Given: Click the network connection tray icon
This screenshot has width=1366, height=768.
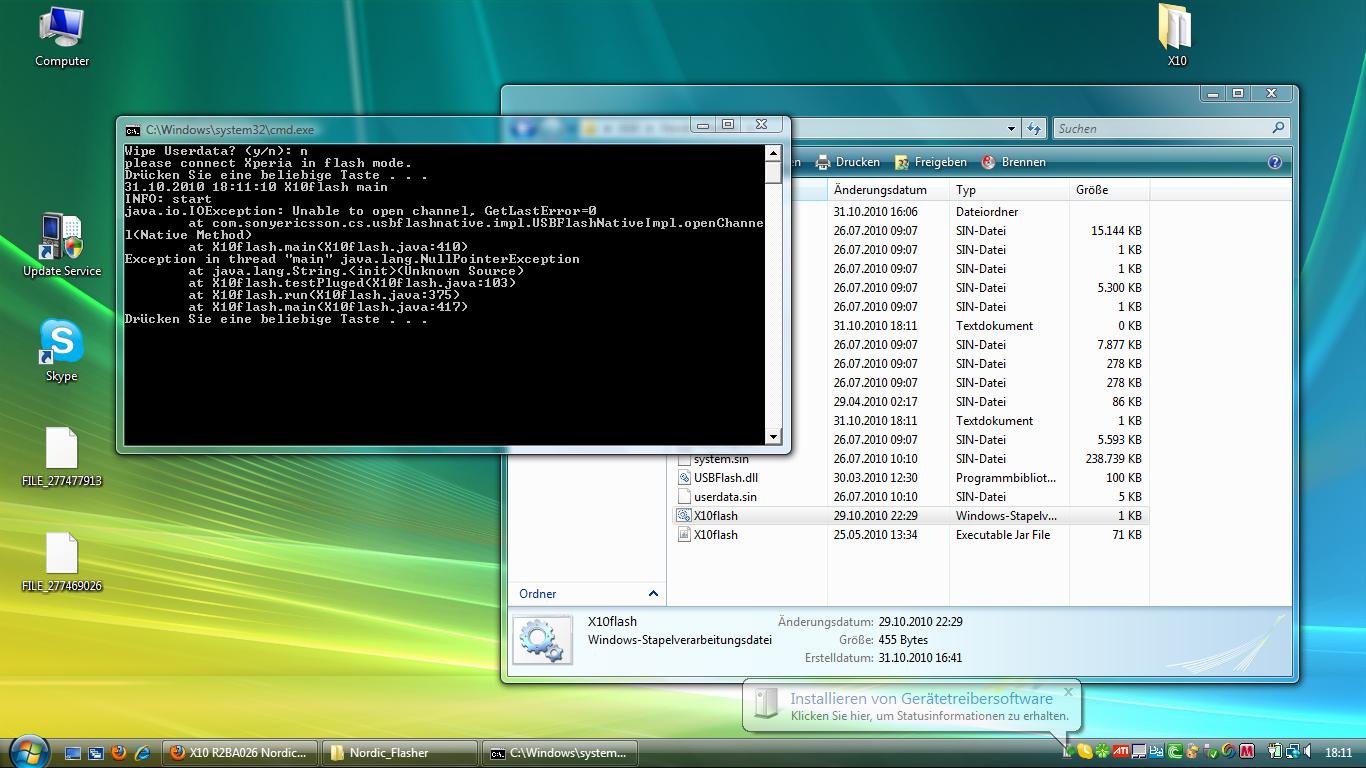Looking at the screenshot, I should 1293,751.
